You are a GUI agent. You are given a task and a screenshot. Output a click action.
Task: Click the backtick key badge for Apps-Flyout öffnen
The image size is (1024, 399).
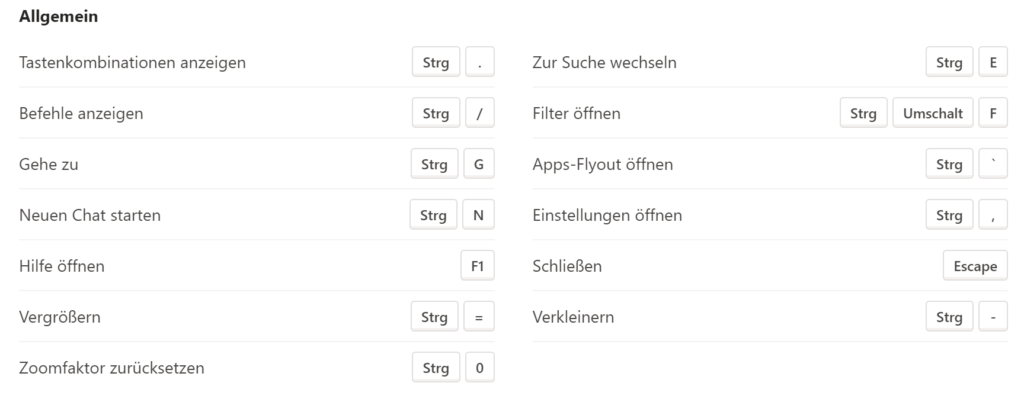pyautogui.click(x=993, y=164)
